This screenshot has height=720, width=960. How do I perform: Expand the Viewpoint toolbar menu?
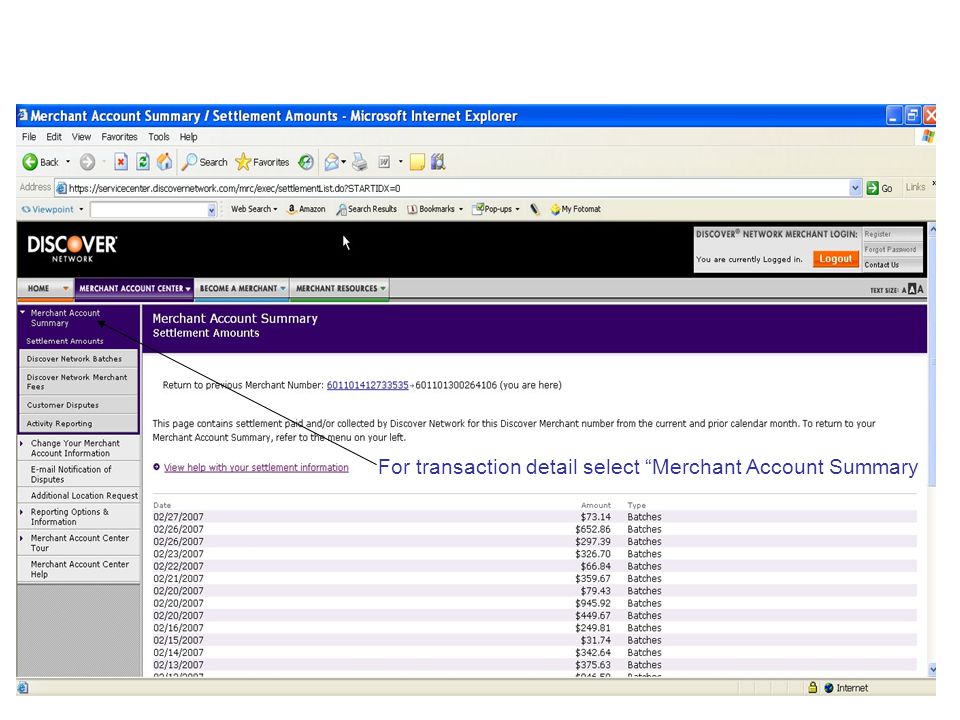81,209
